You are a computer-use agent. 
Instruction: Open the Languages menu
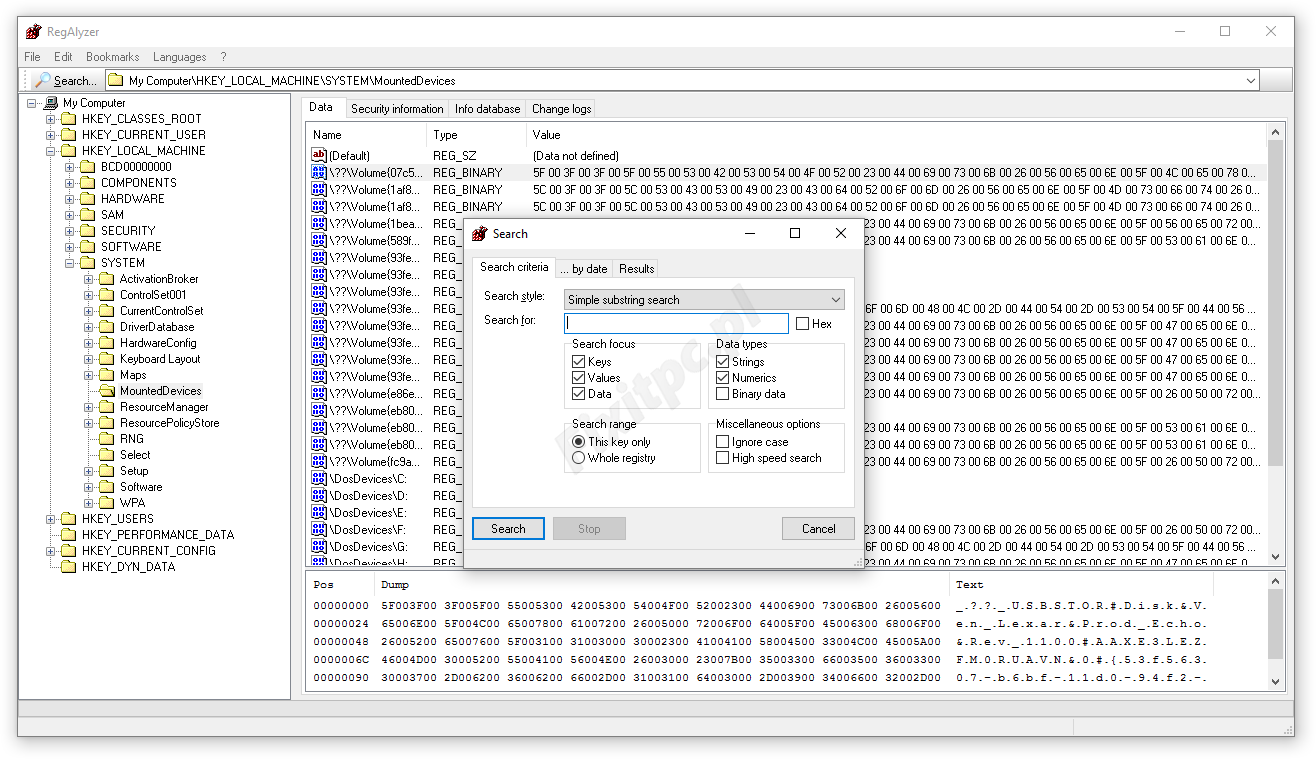pyautogui.click(x=180, y=57)
